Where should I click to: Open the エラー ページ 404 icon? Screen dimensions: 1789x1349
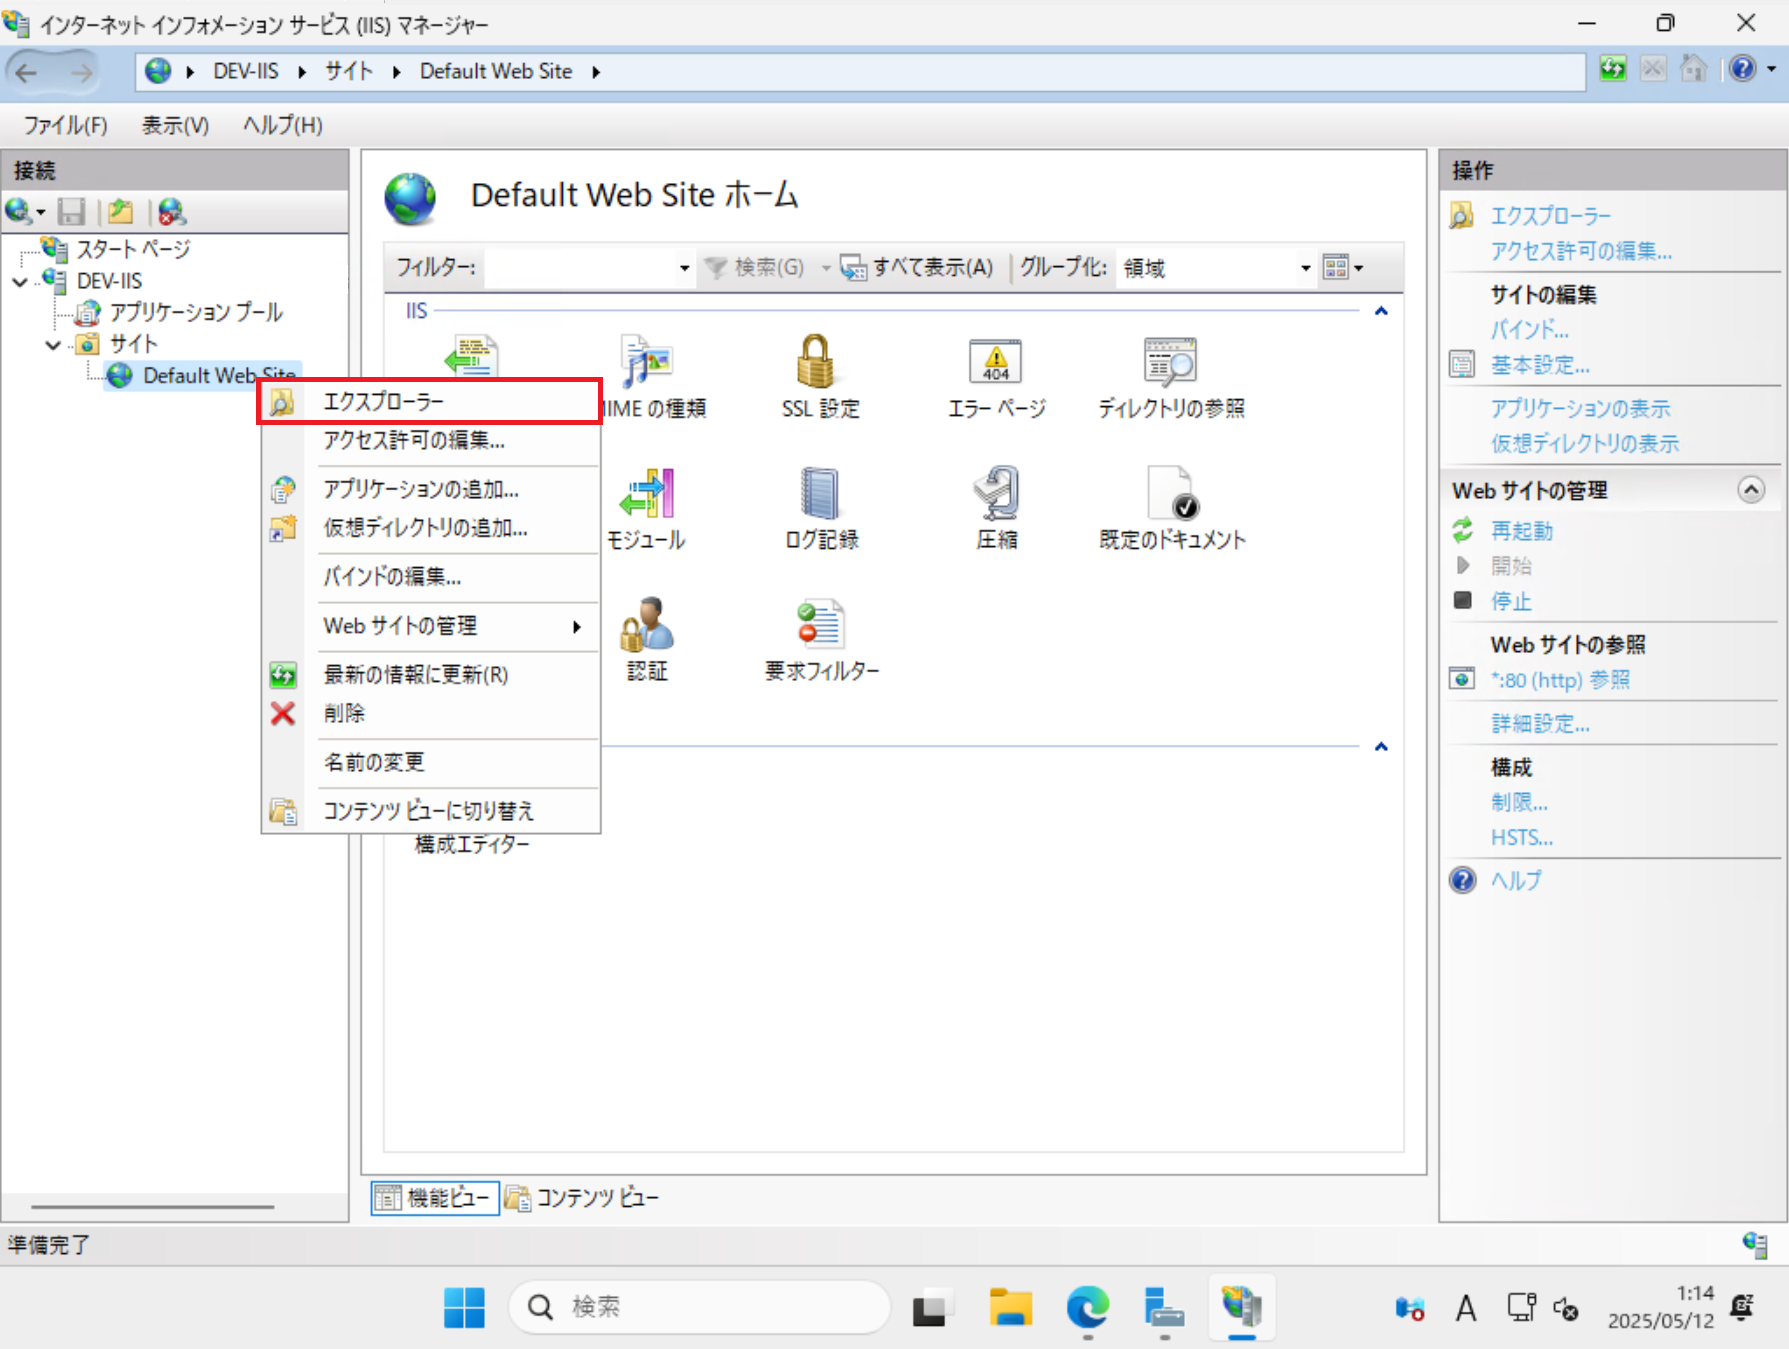click(x=996, y=376)
